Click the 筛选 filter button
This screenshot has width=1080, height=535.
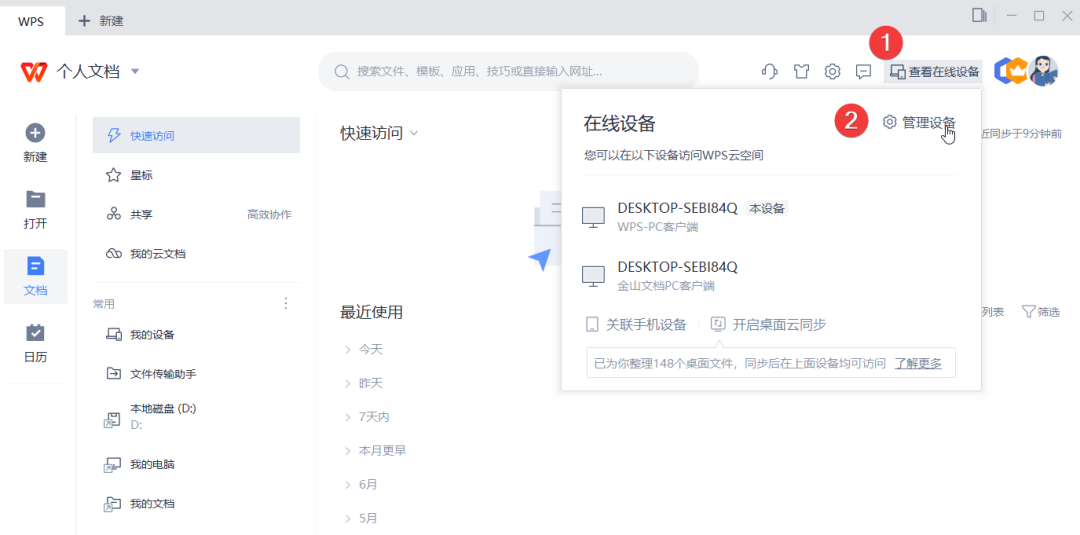(x=1040, y=312)
